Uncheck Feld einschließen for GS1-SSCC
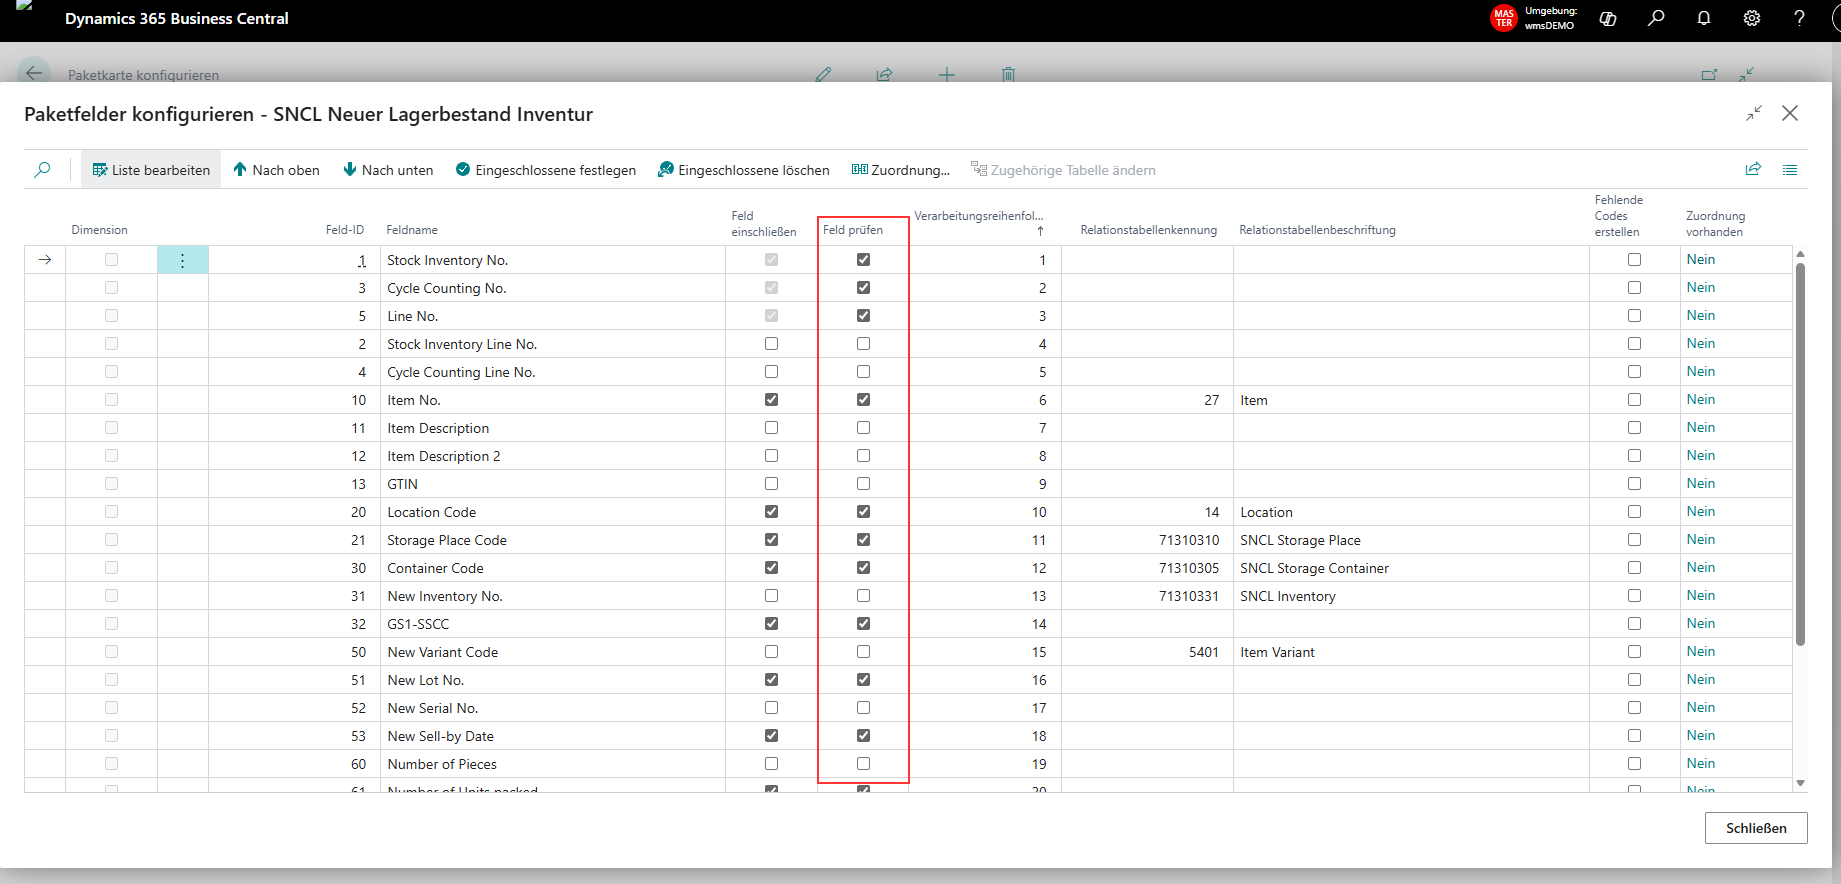The image size is (1841, 884). (x=771, y=623)
